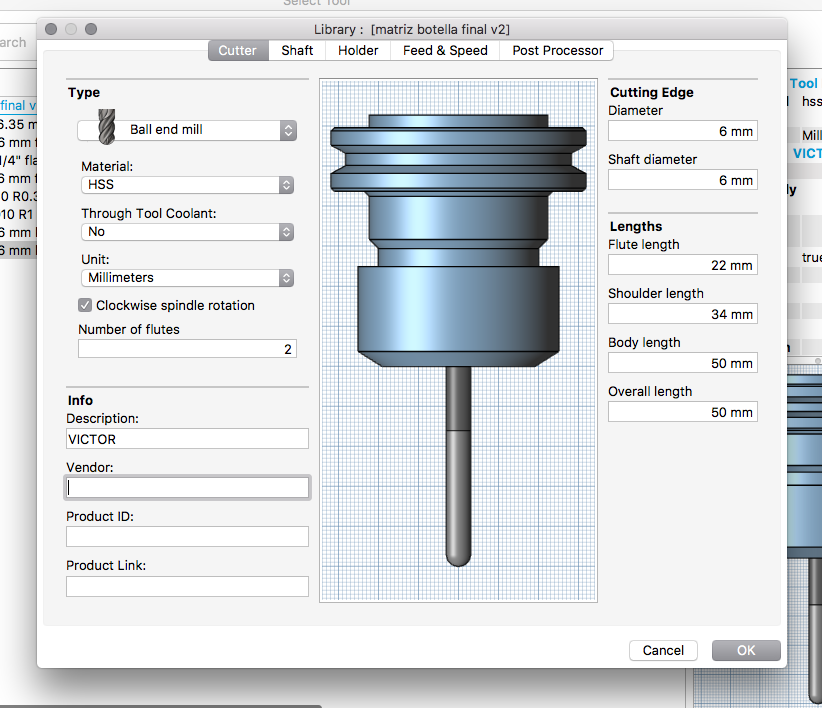Switch to the Cutter tab
The height and width of the screenshot is (708, 822).
(x=238, y=50)
